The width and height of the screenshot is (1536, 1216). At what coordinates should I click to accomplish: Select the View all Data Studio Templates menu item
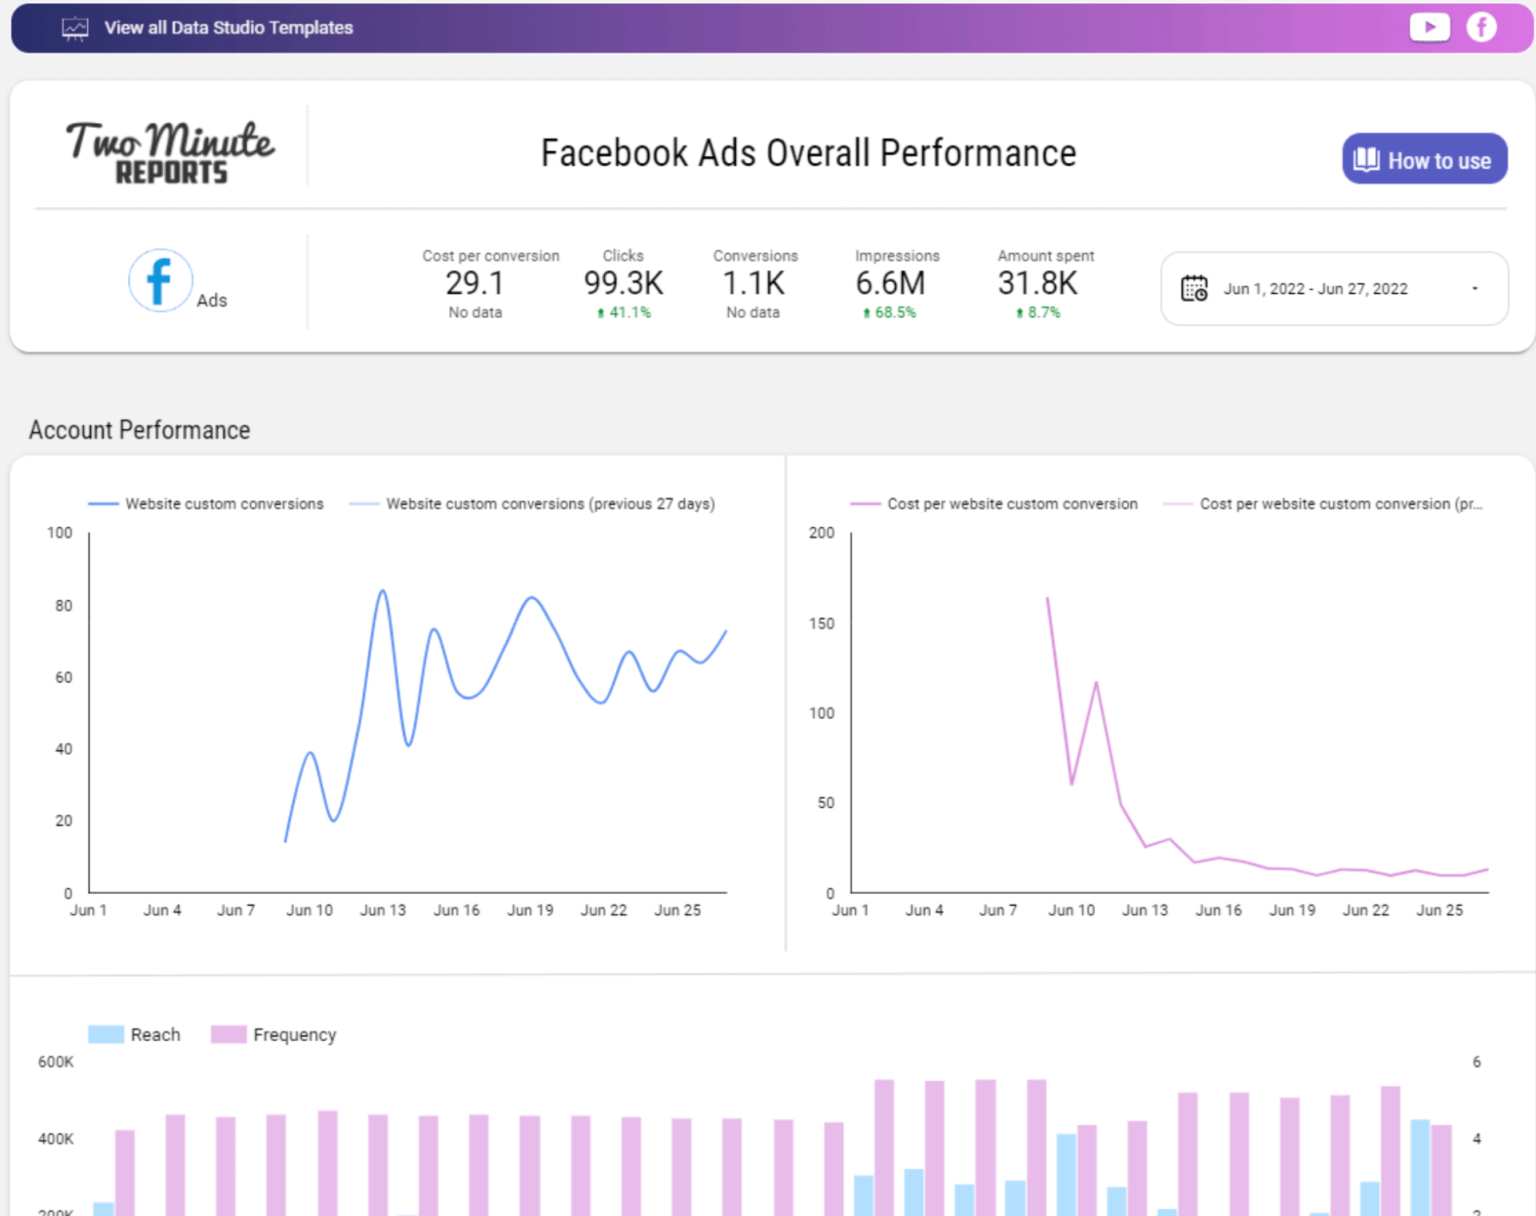(227, 28)
